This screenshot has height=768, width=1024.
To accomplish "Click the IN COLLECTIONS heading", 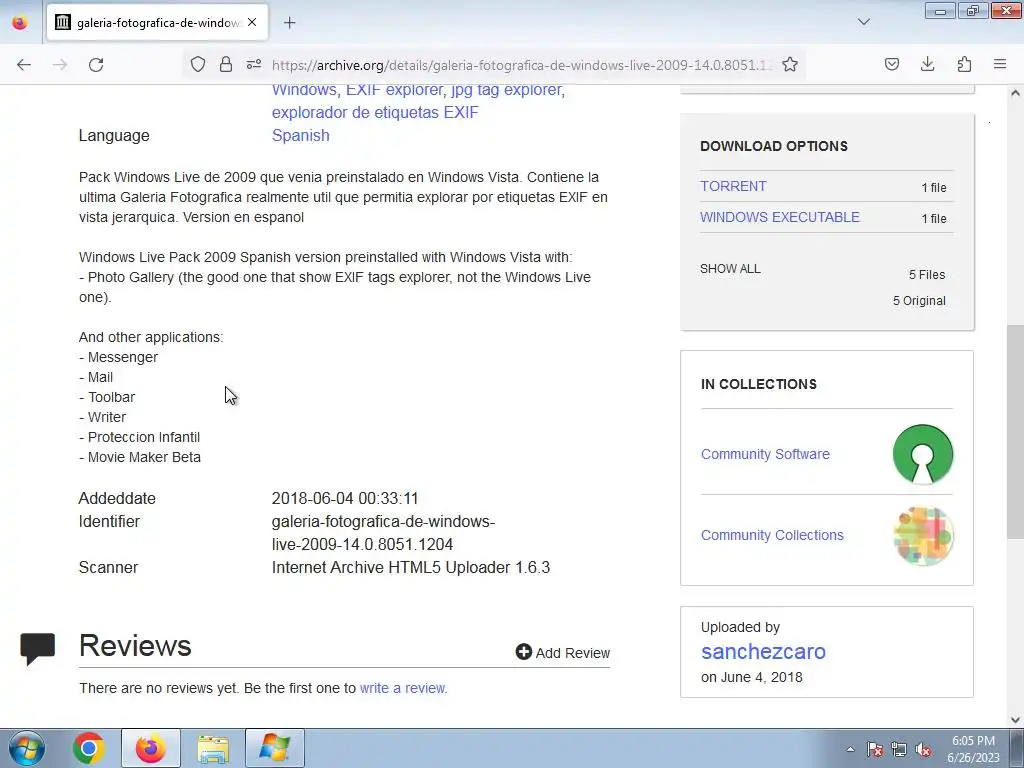I will click(759, 384).
